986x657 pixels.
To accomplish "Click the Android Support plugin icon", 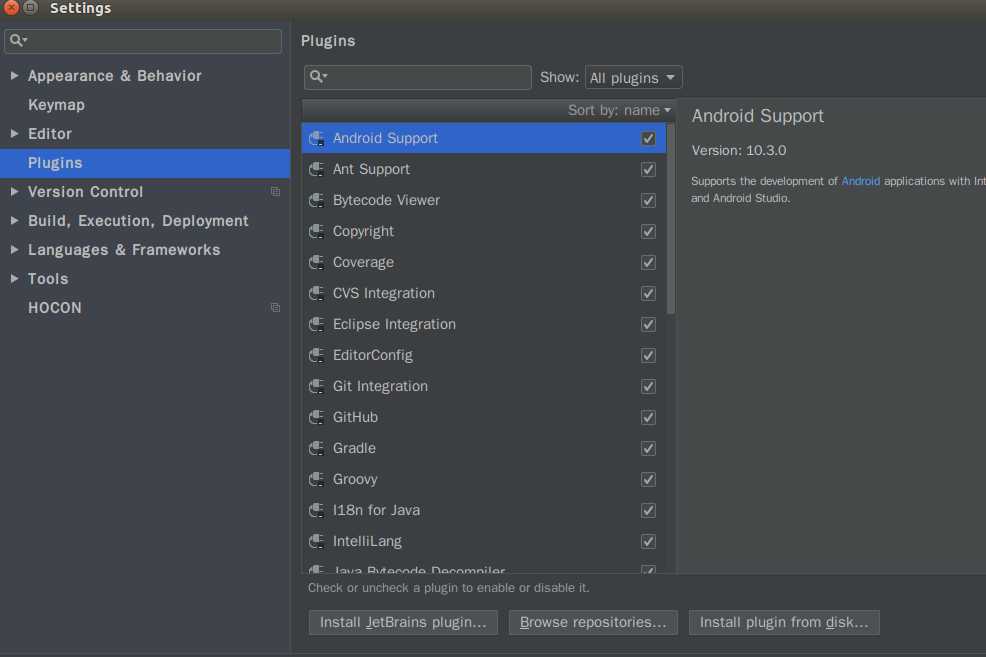I will point(317,138).
